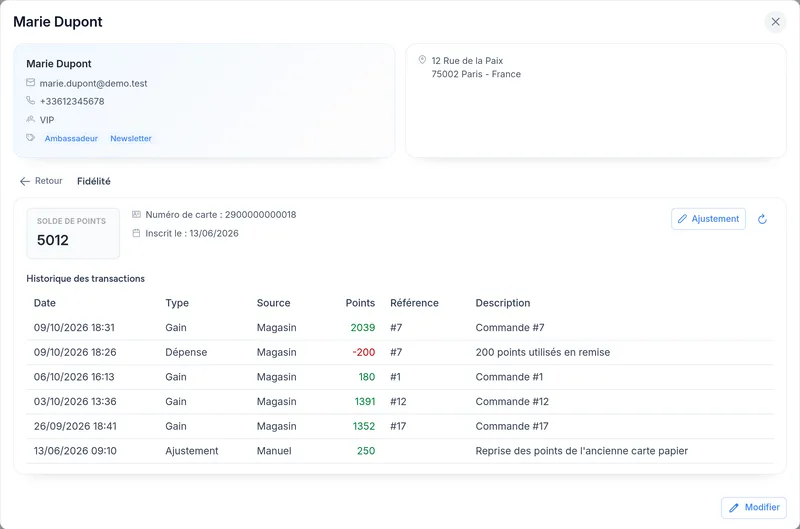The width and height of the screenshot is (800, 529).
Task: Click the Manuel source cell
Action: 274,451
